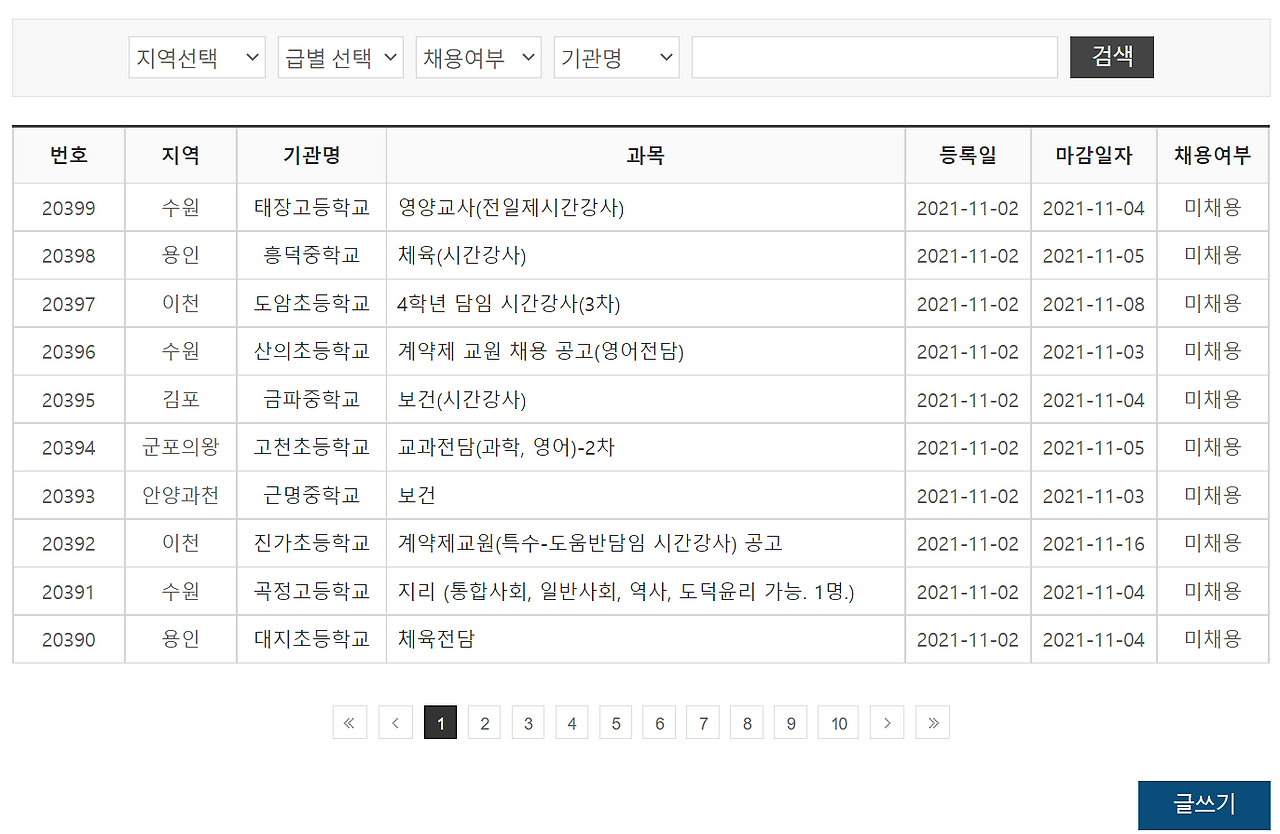Go to the previous page with the single-left arrow
The width and height of the screenshot is (1280, 834).
pyautogui.click(x=395, y=722)
